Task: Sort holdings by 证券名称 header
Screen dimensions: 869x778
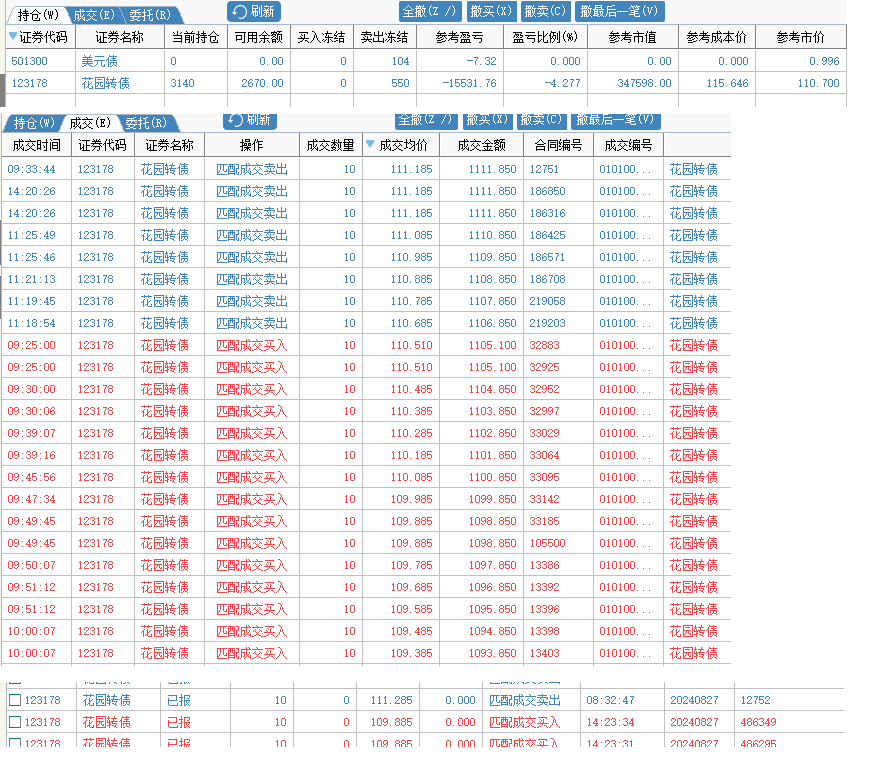Action: point(120,37)
